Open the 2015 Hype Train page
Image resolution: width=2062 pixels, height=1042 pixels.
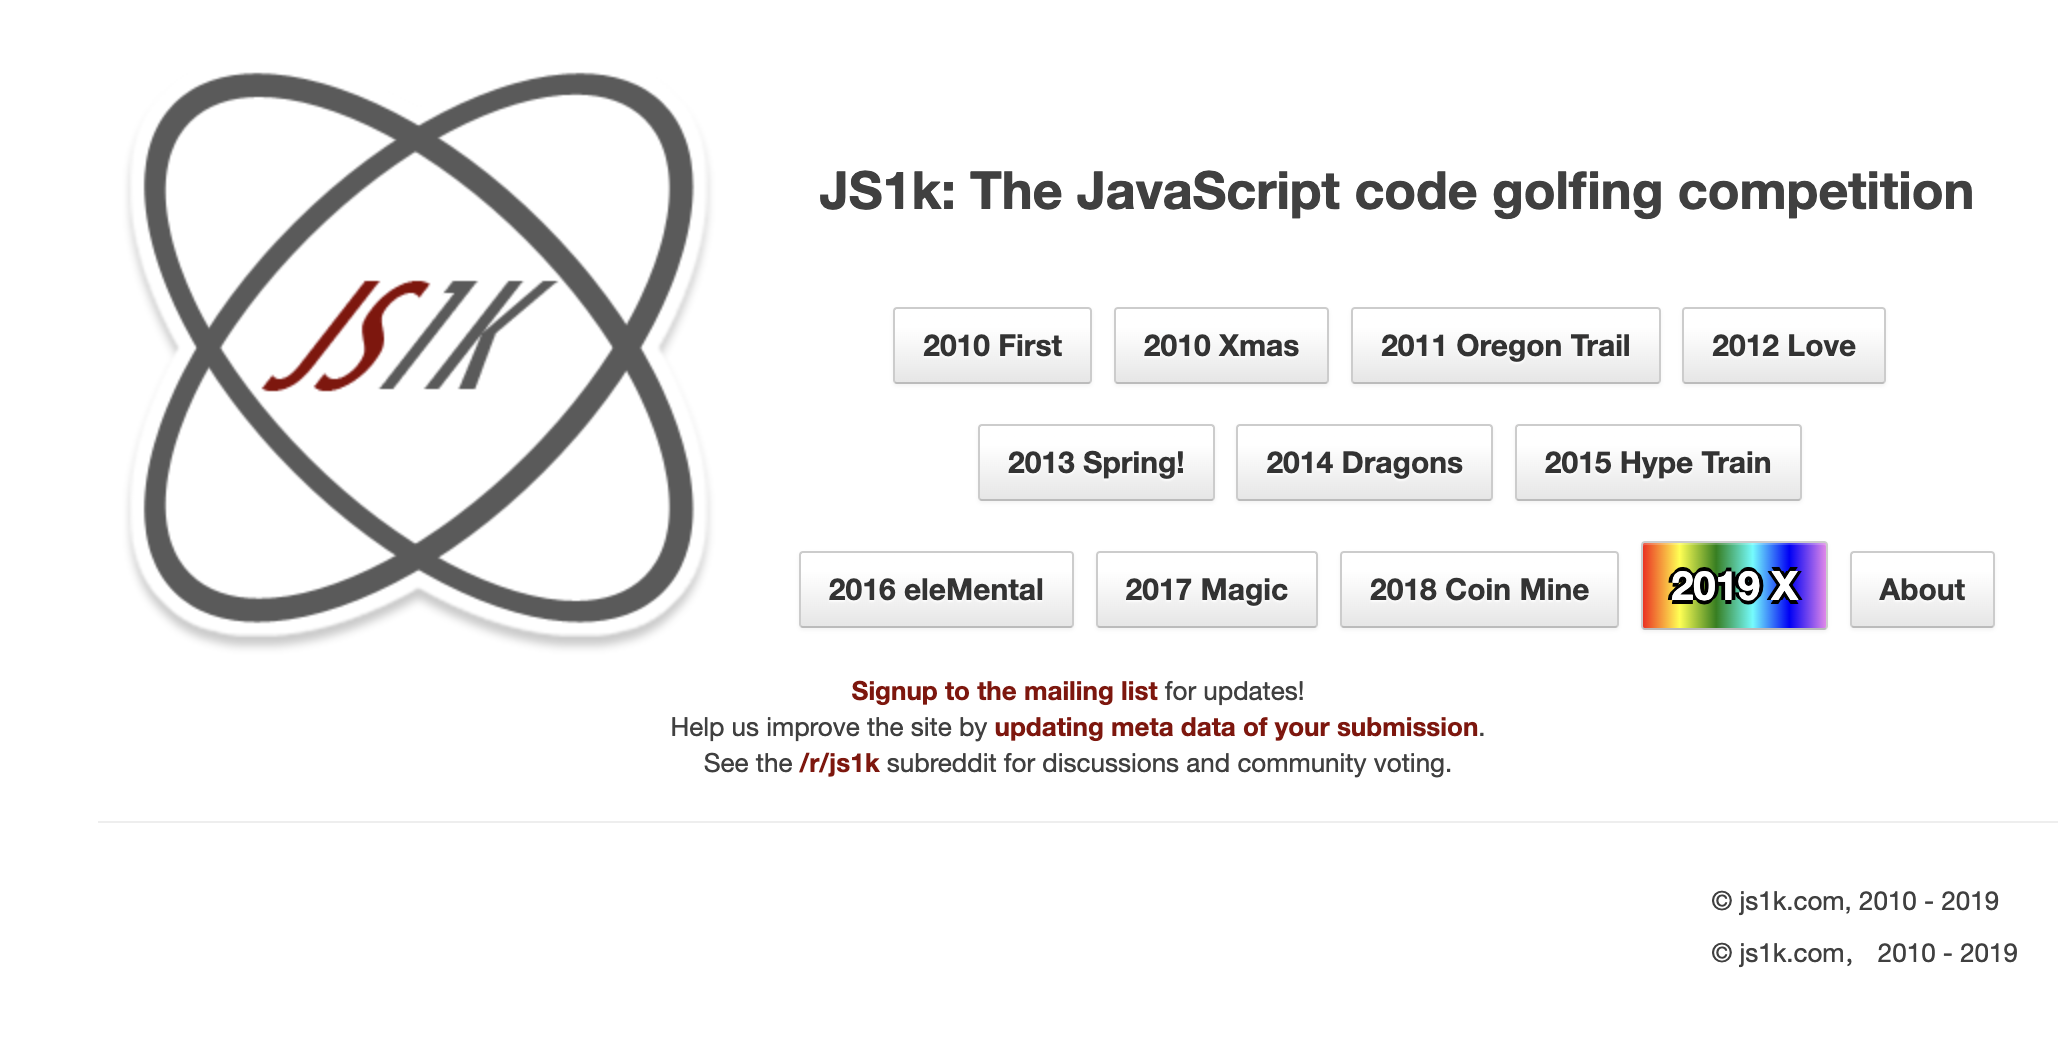(x=1657, y=463)
